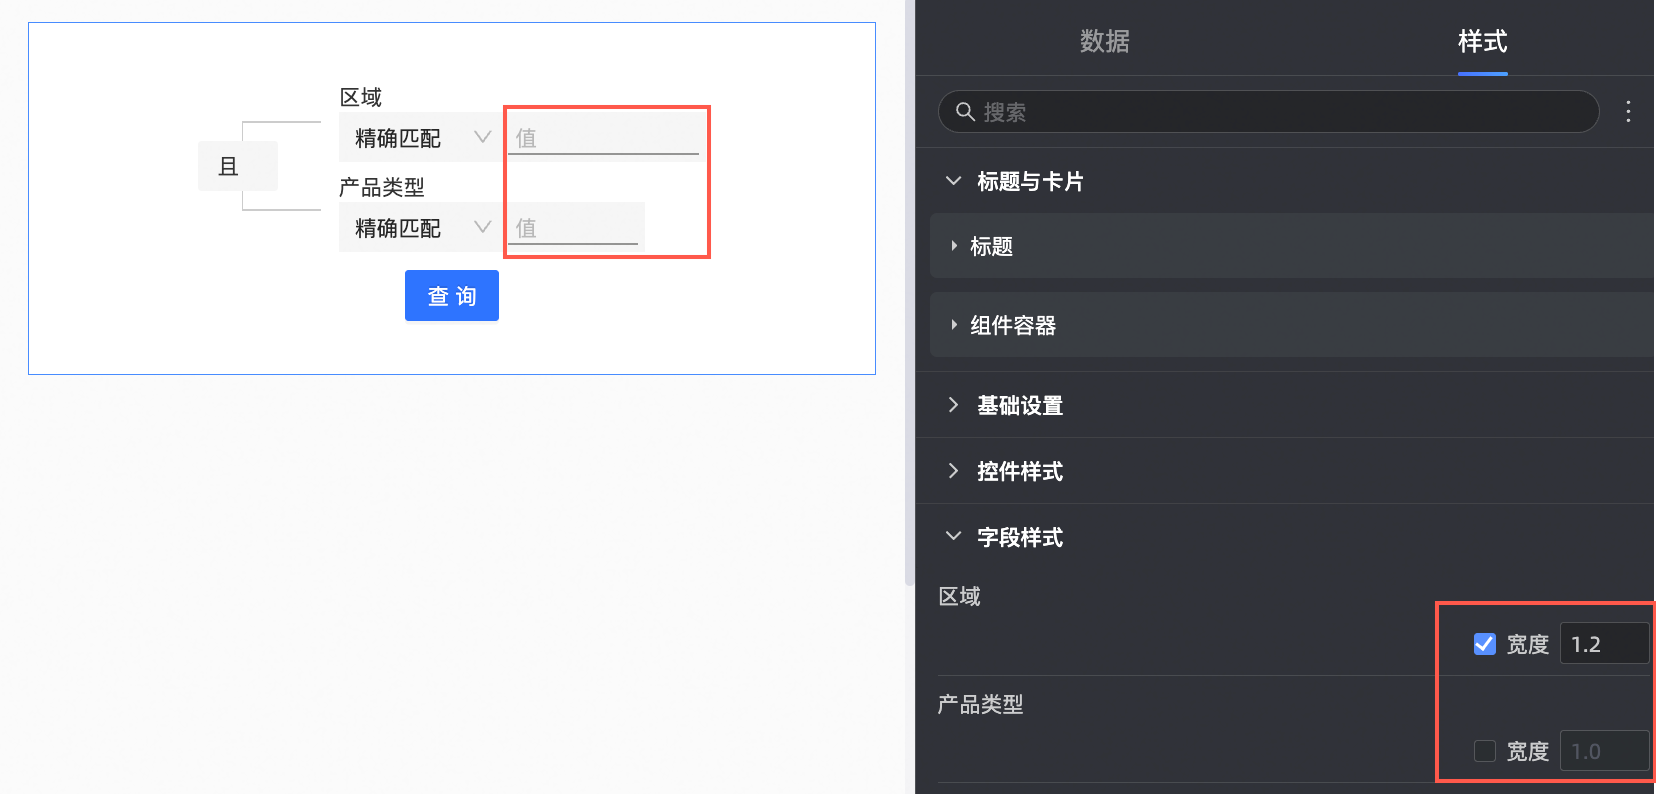Open the 区域 match type dropdown
1656x794 pixels.
coord(420,138)
